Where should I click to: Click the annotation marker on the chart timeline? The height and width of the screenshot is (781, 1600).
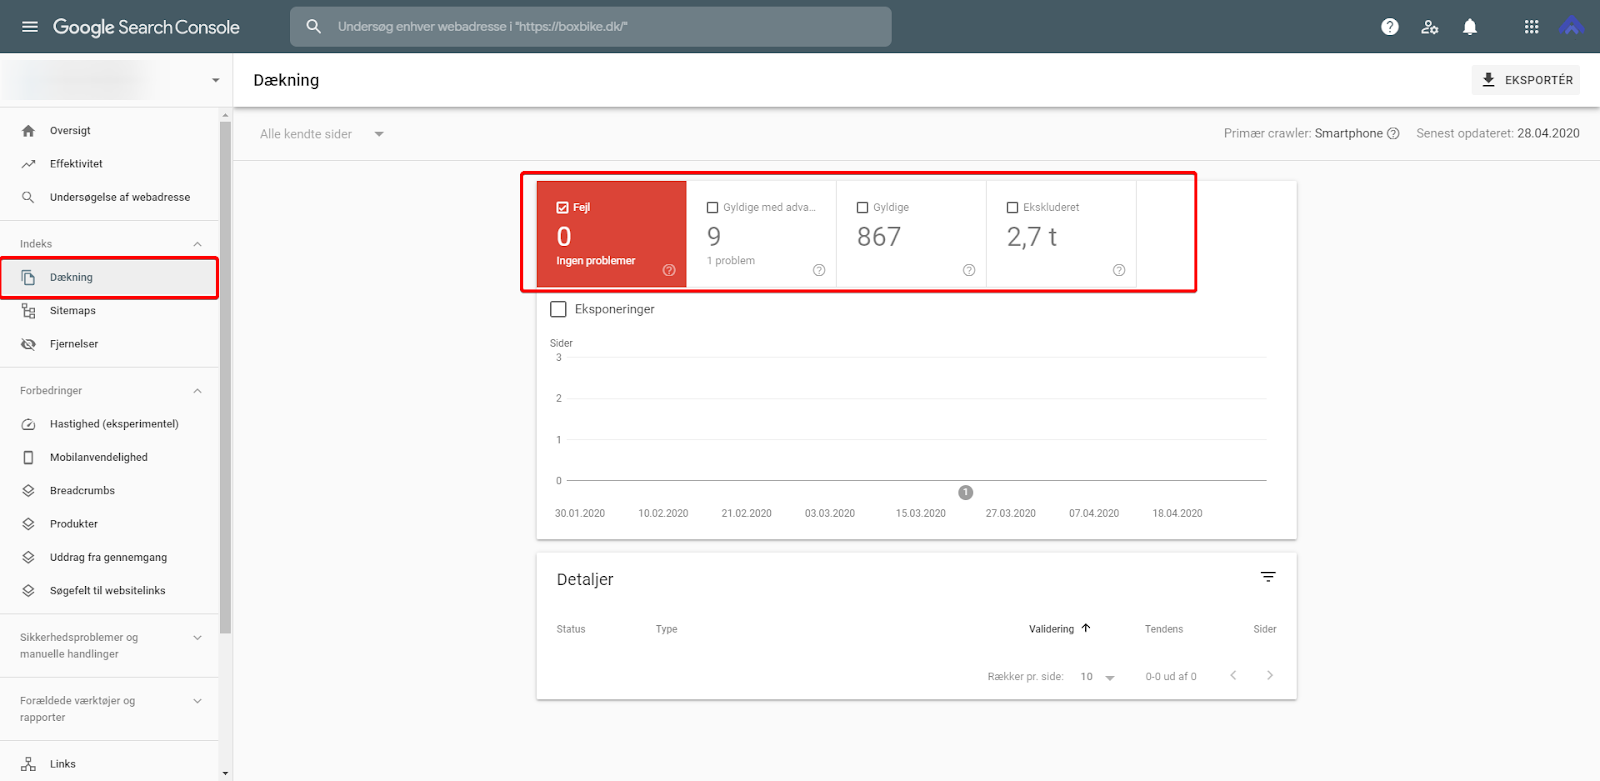click(965, 492)
